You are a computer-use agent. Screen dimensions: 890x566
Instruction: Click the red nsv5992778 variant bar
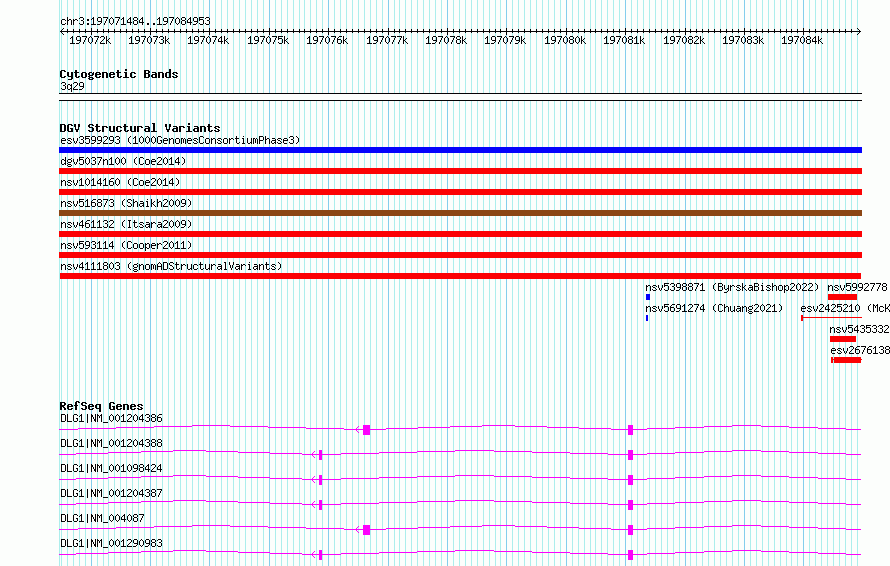pos(842,297)
